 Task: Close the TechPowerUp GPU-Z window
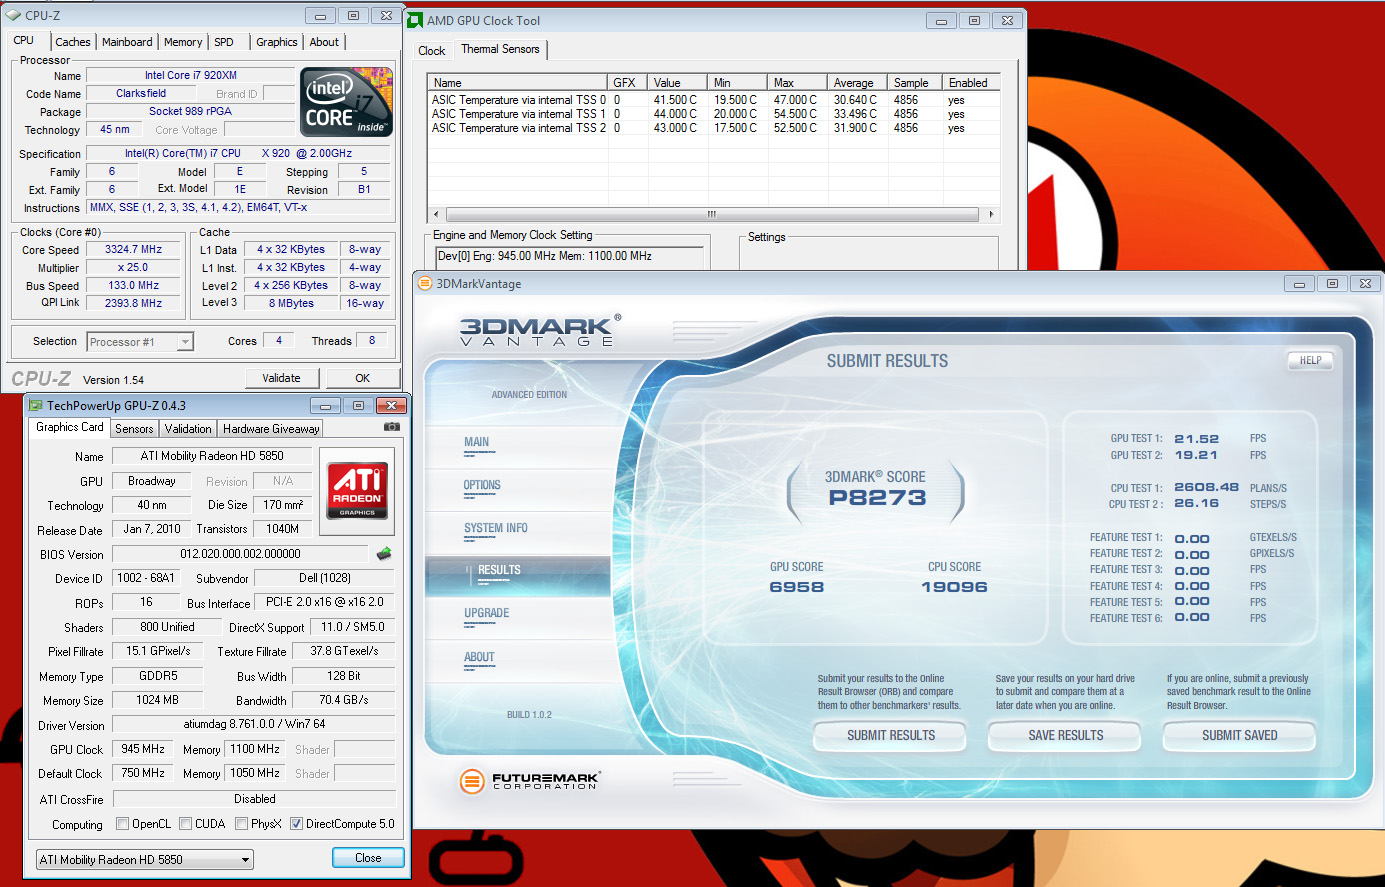point(391,405)
